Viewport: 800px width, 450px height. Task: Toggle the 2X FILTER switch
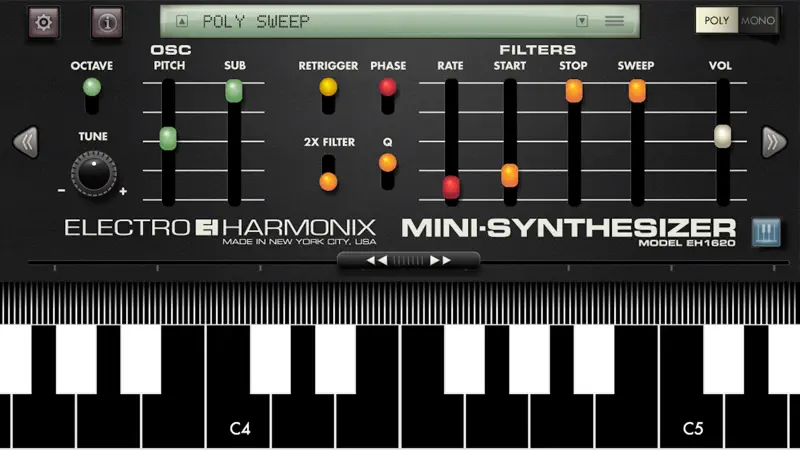[328, 173]
